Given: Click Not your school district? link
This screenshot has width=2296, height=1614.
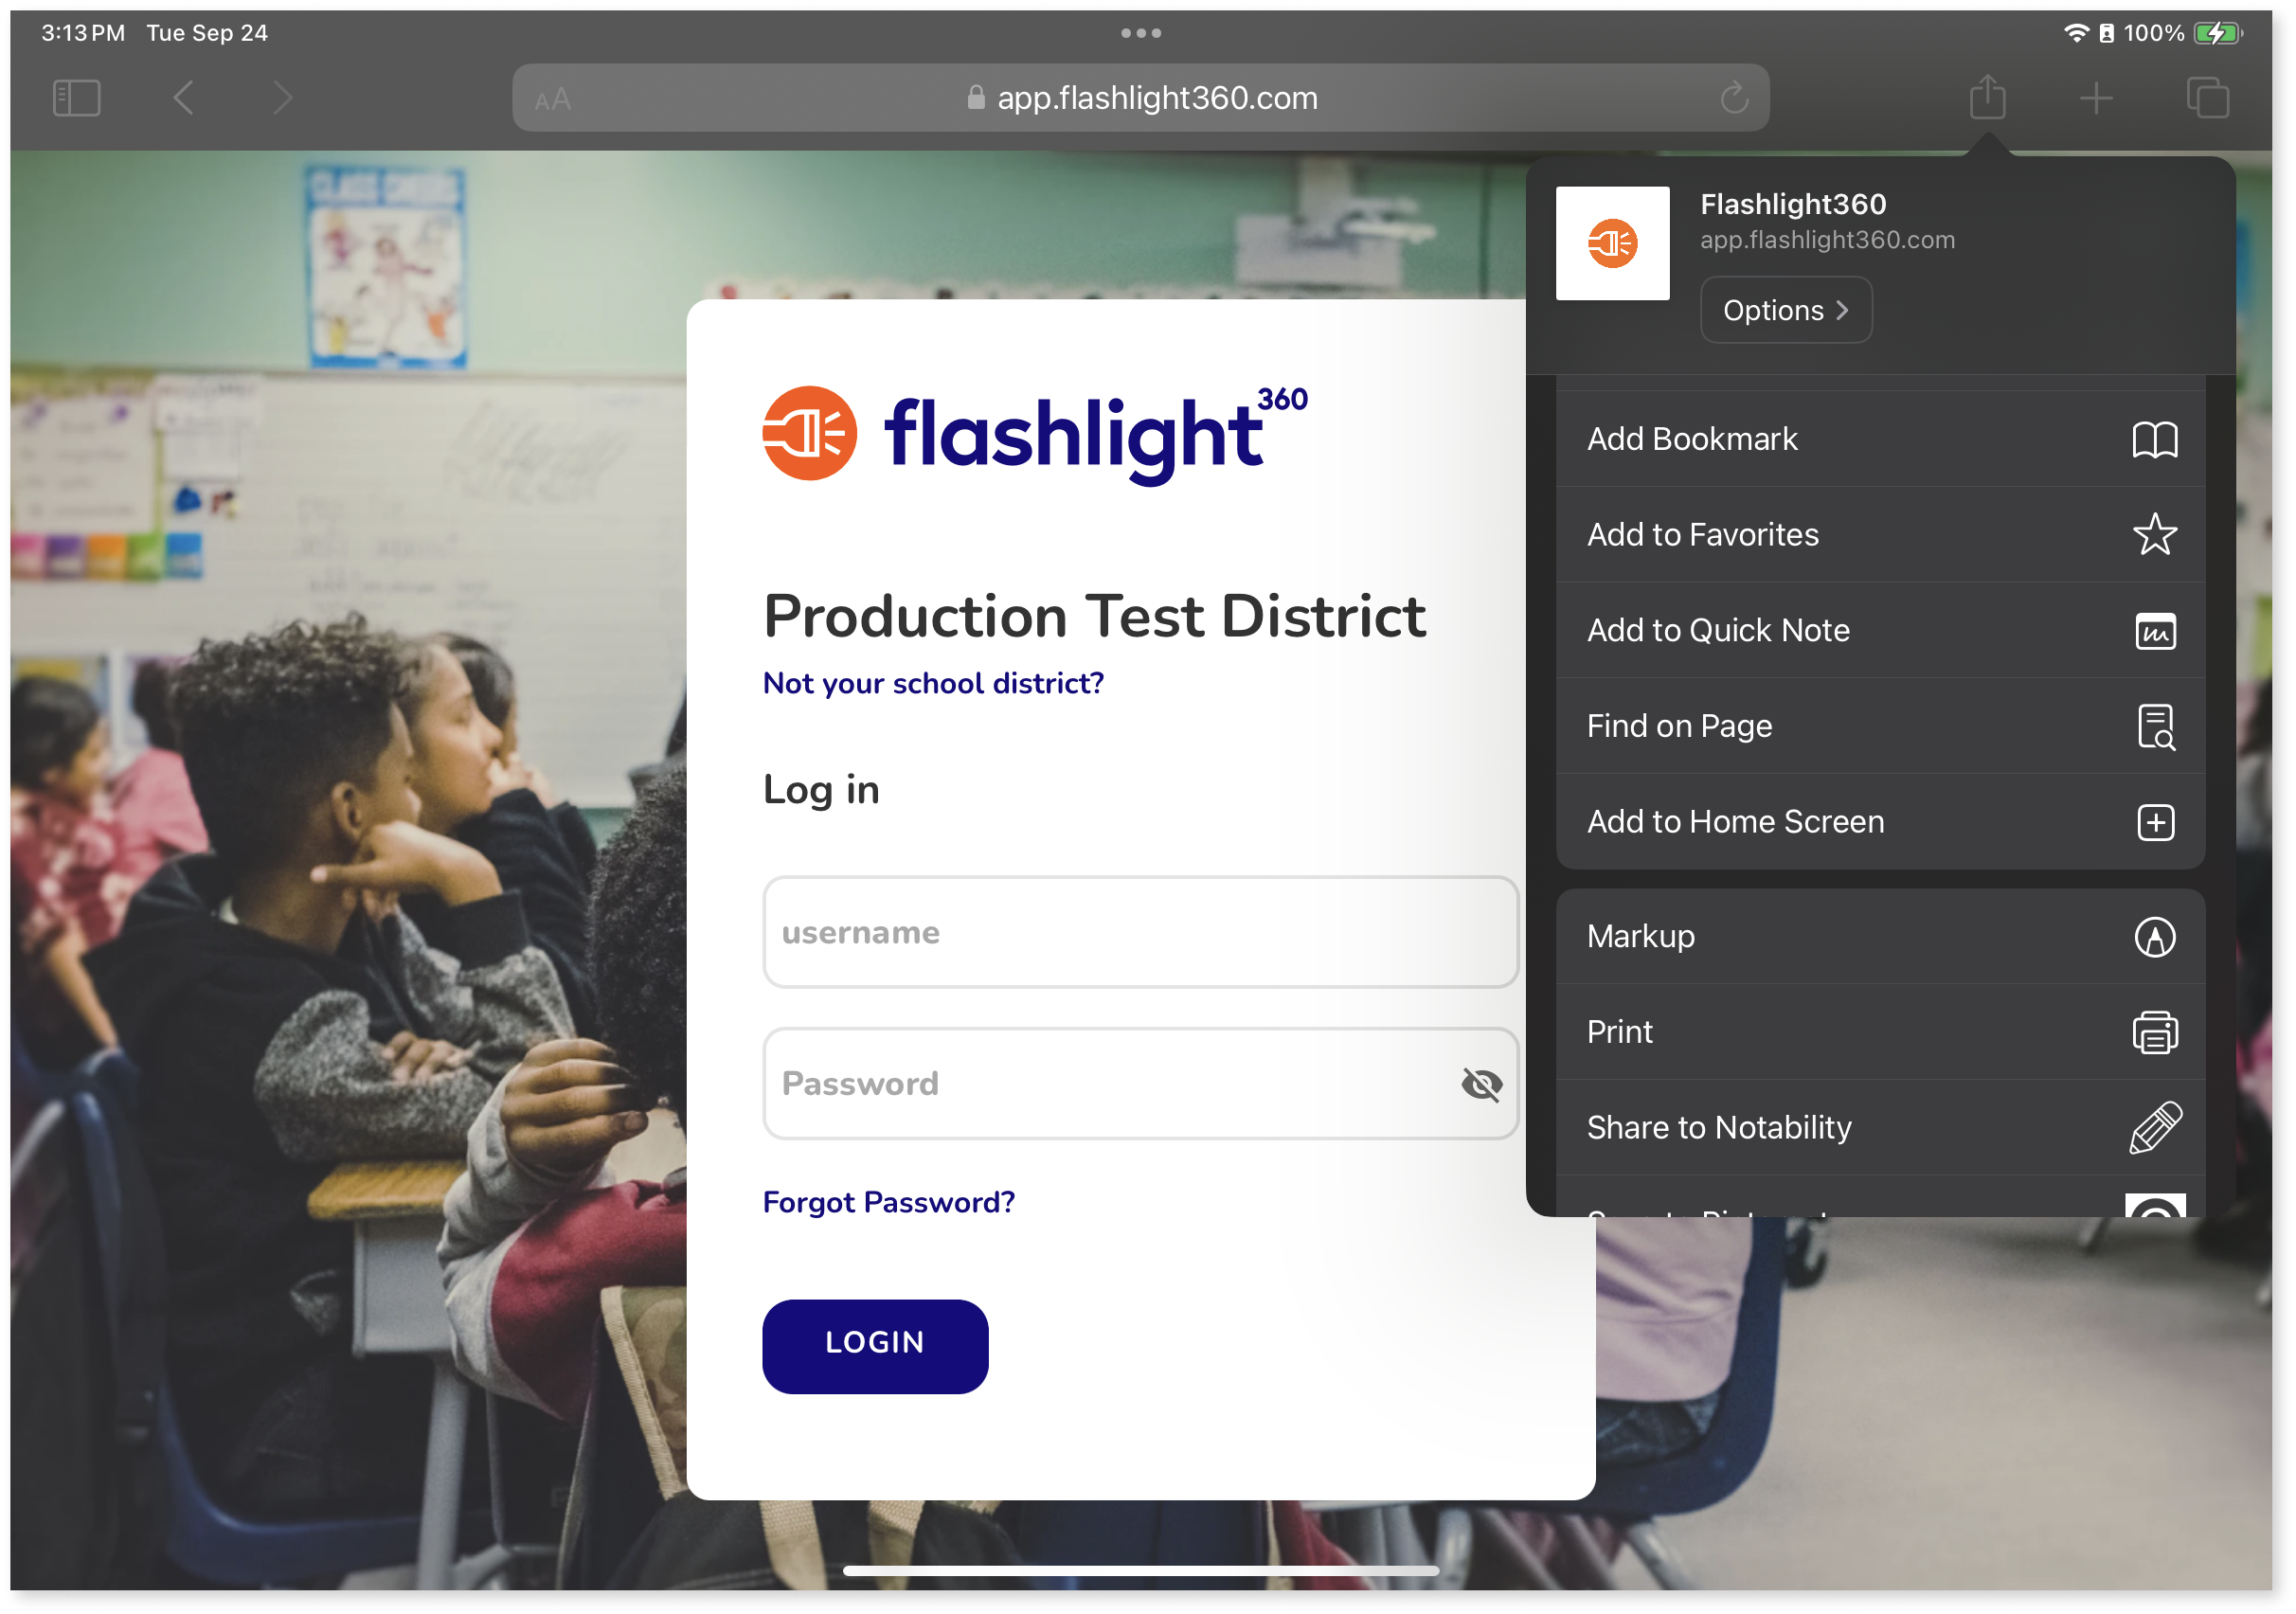Looking at the screenshot, I should click(x=933, y=683).
